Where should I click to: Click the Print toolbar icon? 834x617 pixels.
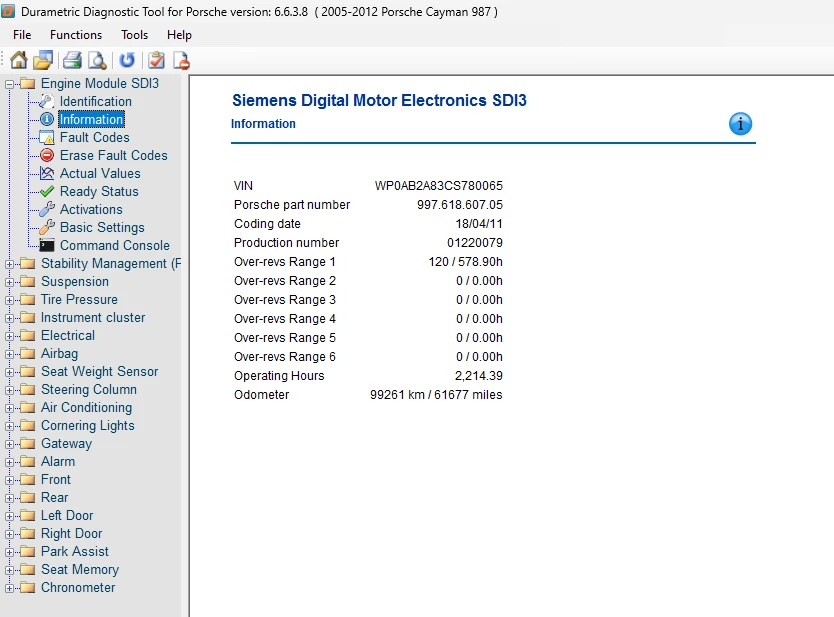(x=72, y=60)
